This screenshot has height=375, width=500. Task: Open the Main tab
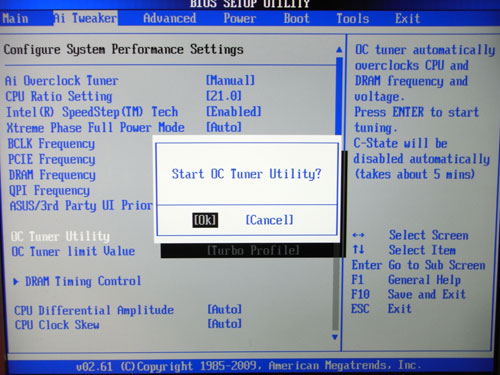(15, 18)
